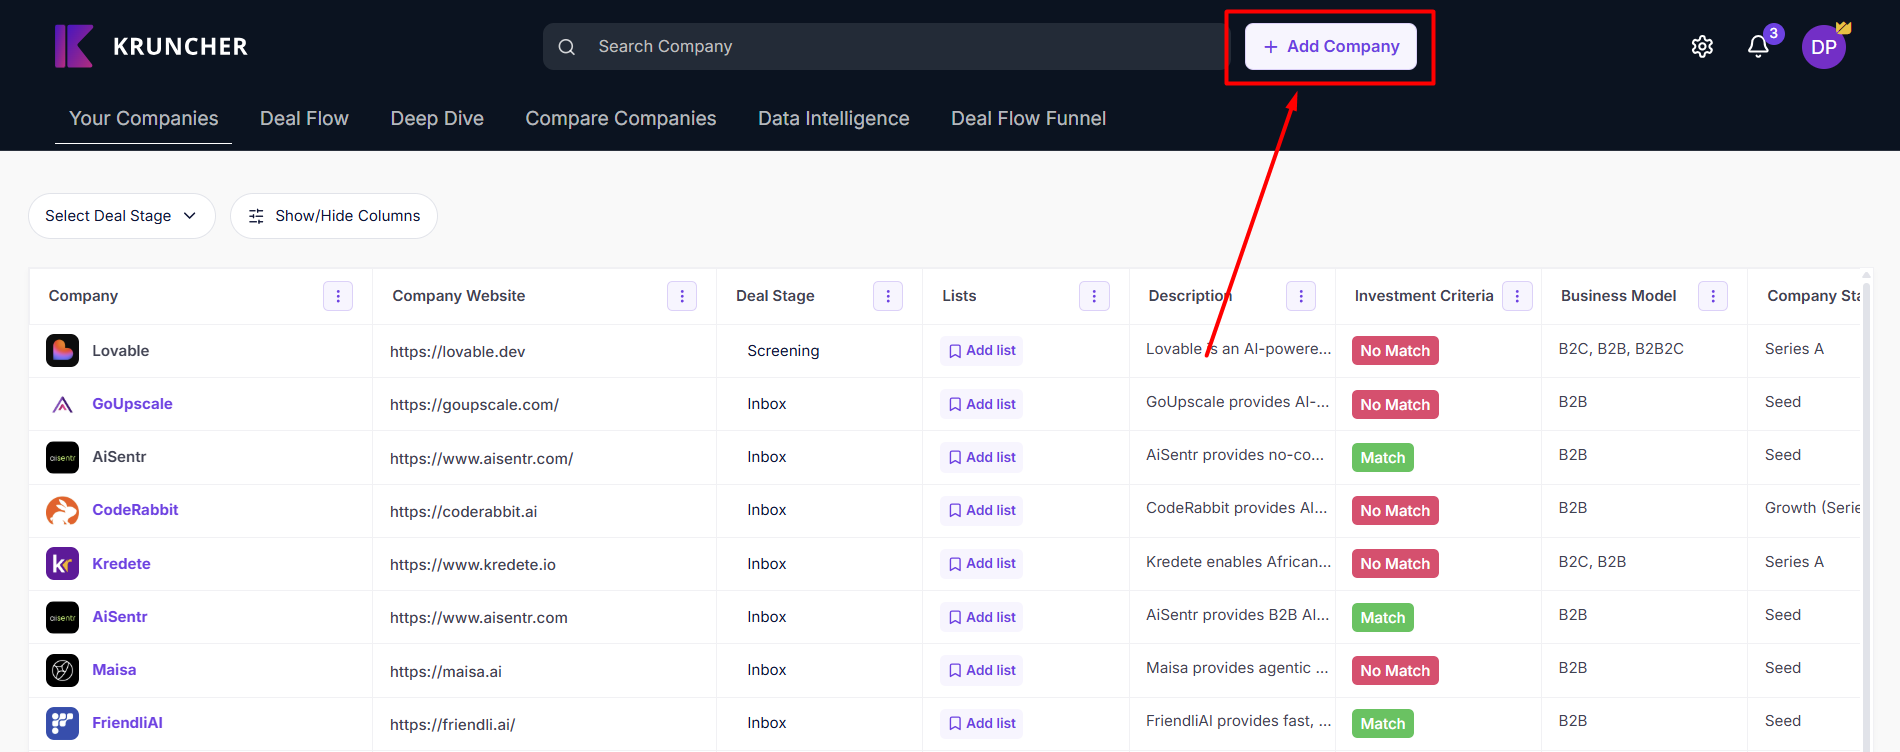Open the Maisa company link
This screenshot has width=1900, height=752.
pyautogui.click(x=114, y=670)
